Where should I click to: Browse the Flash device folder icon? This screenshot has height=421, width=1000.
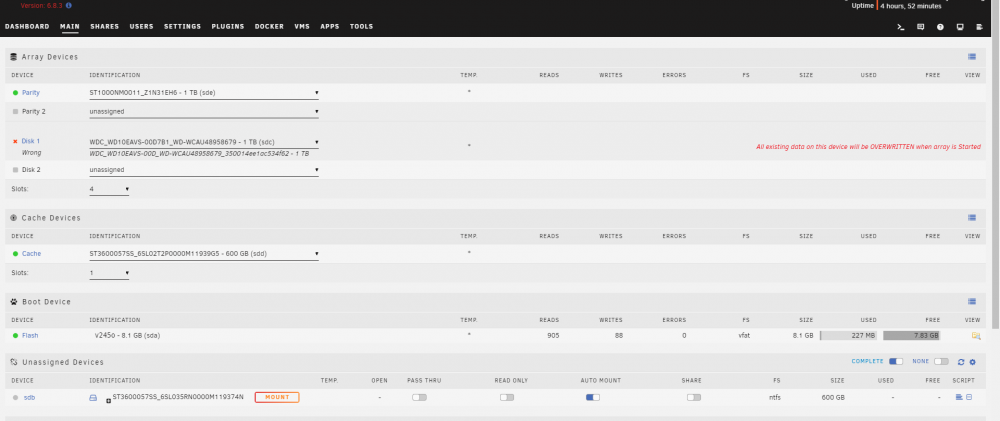tap(976, 336)
